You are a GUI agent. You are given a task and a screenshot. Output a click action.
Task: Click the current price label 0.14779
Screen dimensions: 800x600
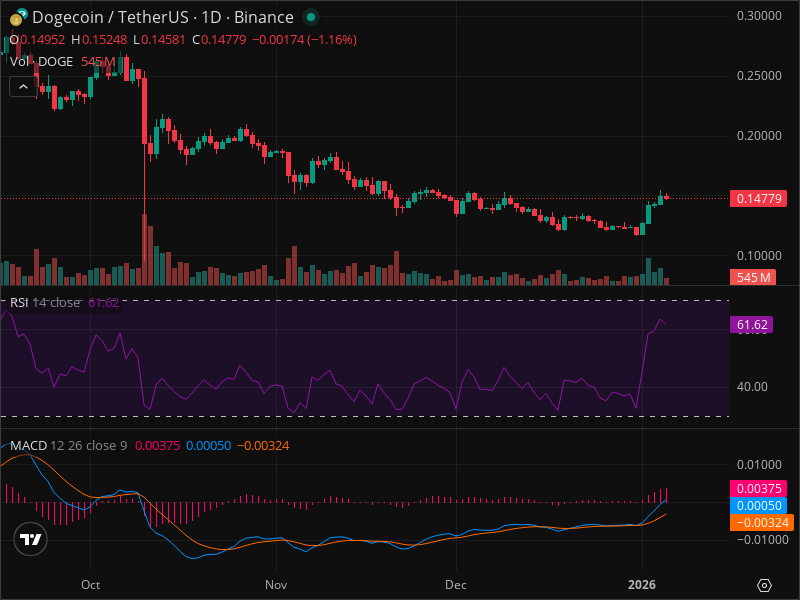[x=759, y=198]
